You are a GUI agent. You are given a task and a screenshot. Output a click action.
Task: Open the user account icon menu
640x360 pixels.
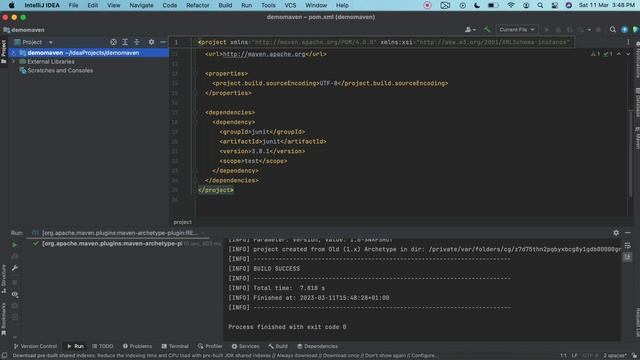[470, 29]
